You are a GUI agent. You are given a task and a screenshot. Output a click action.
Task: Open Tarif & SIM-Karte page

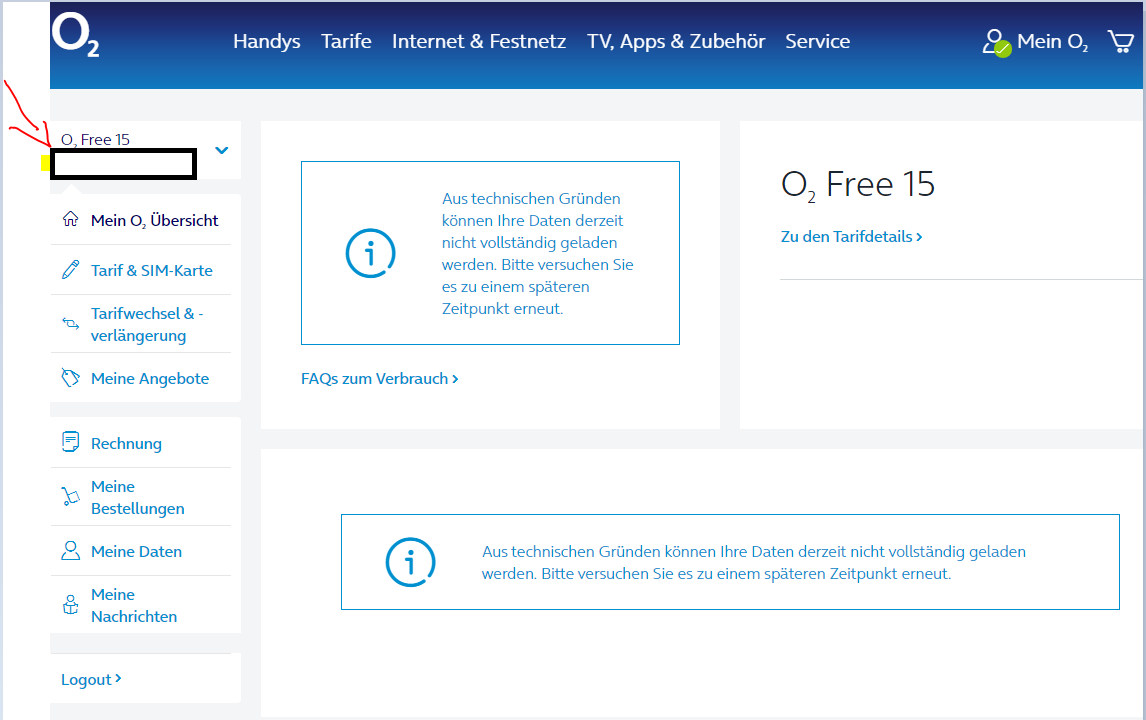click(151, 270)
